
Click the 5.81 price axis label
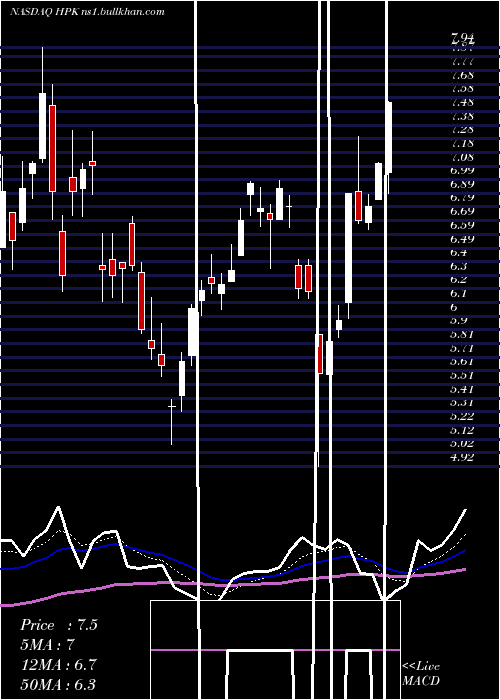click(462, 334)
